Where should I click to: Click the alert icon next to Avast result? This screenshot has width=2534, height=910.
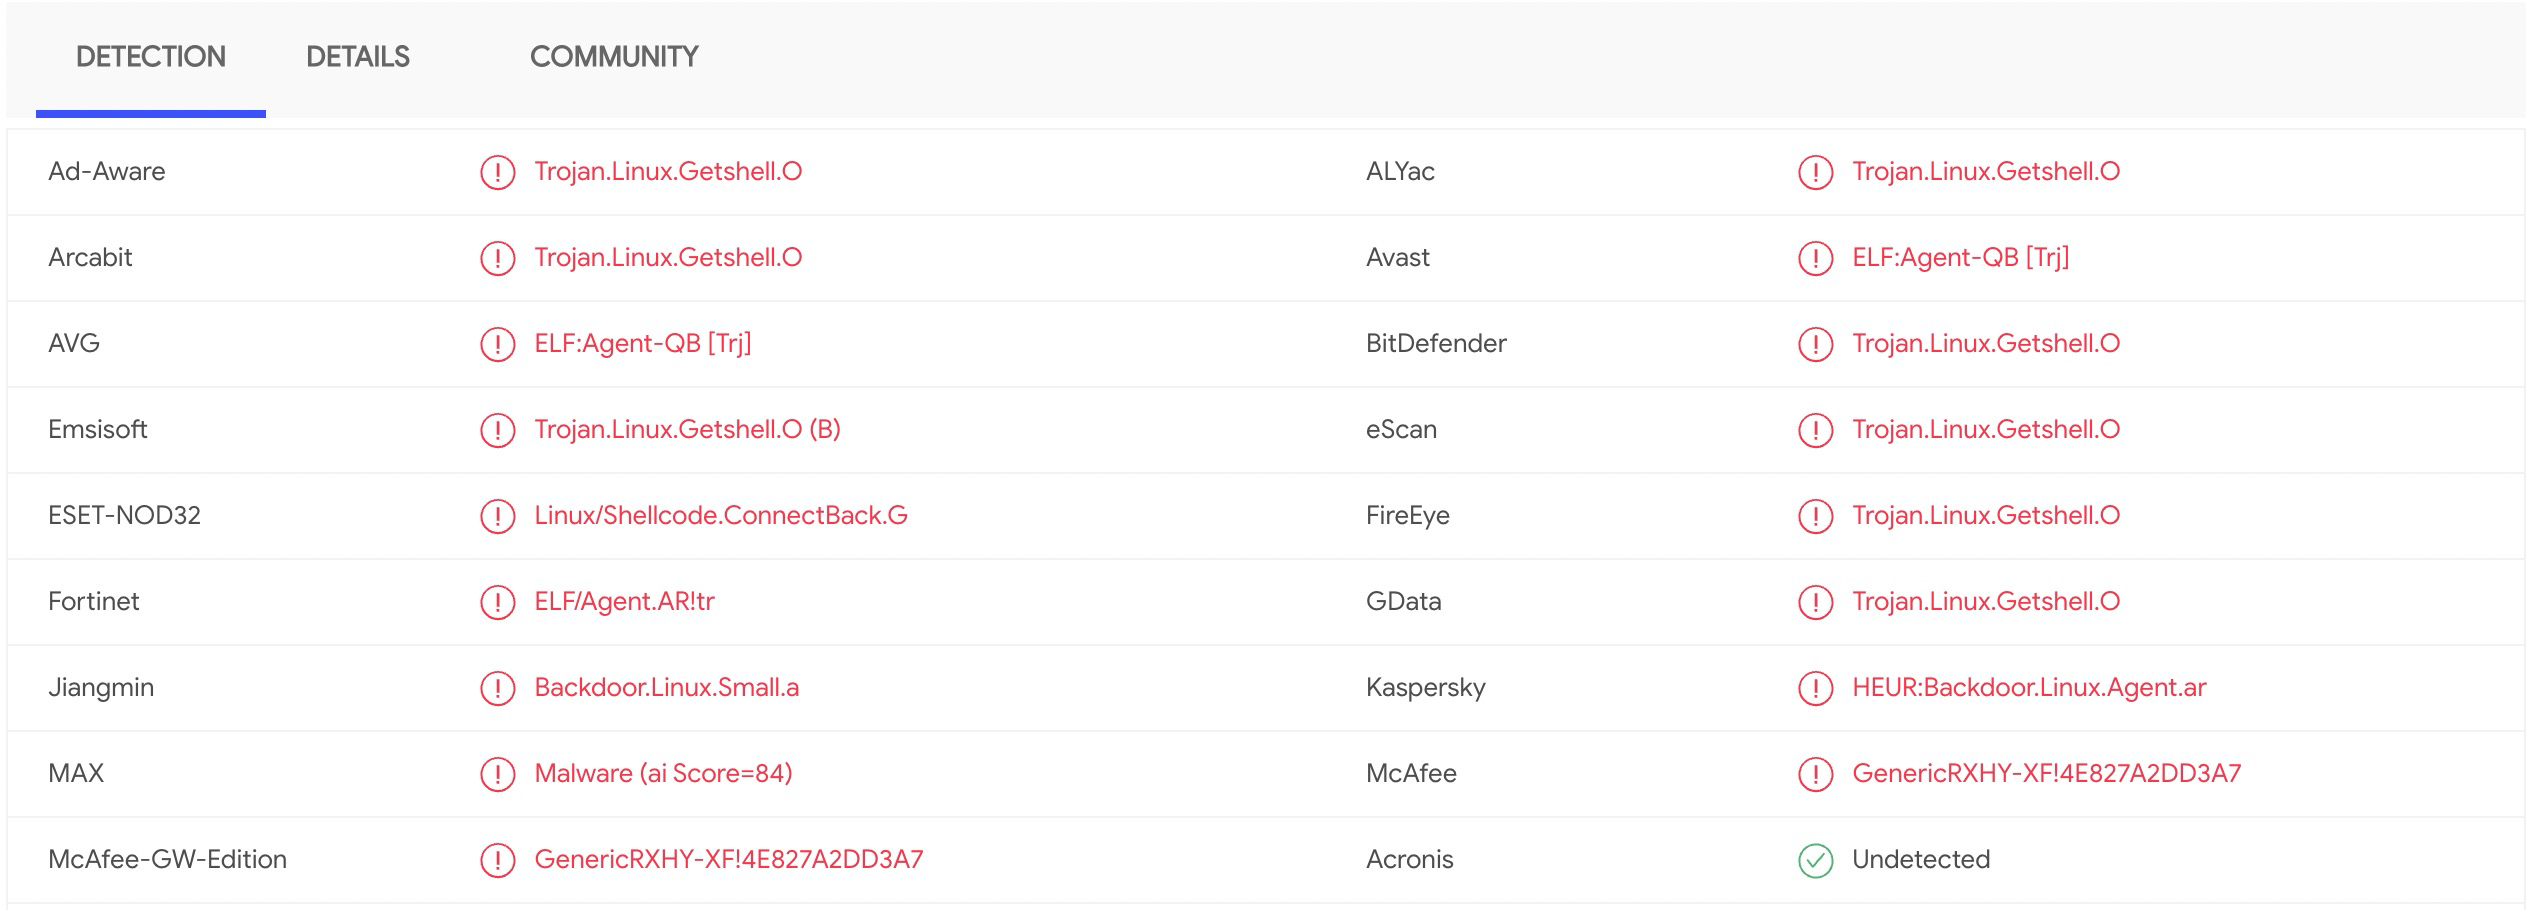(1815, 258)
